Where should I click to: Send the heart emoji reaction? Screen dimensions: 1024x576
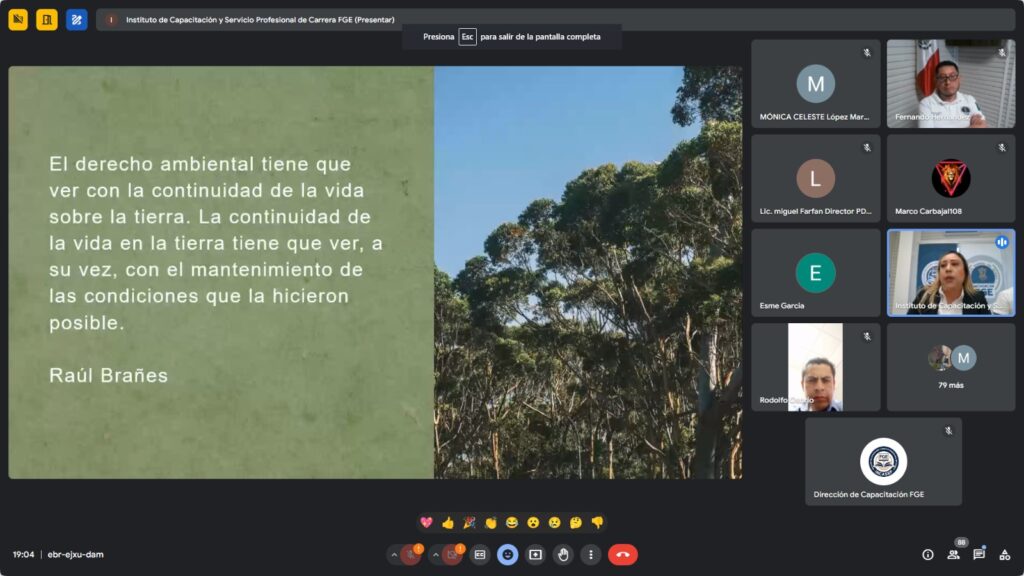pyautogui.click(x=427, y=522)
